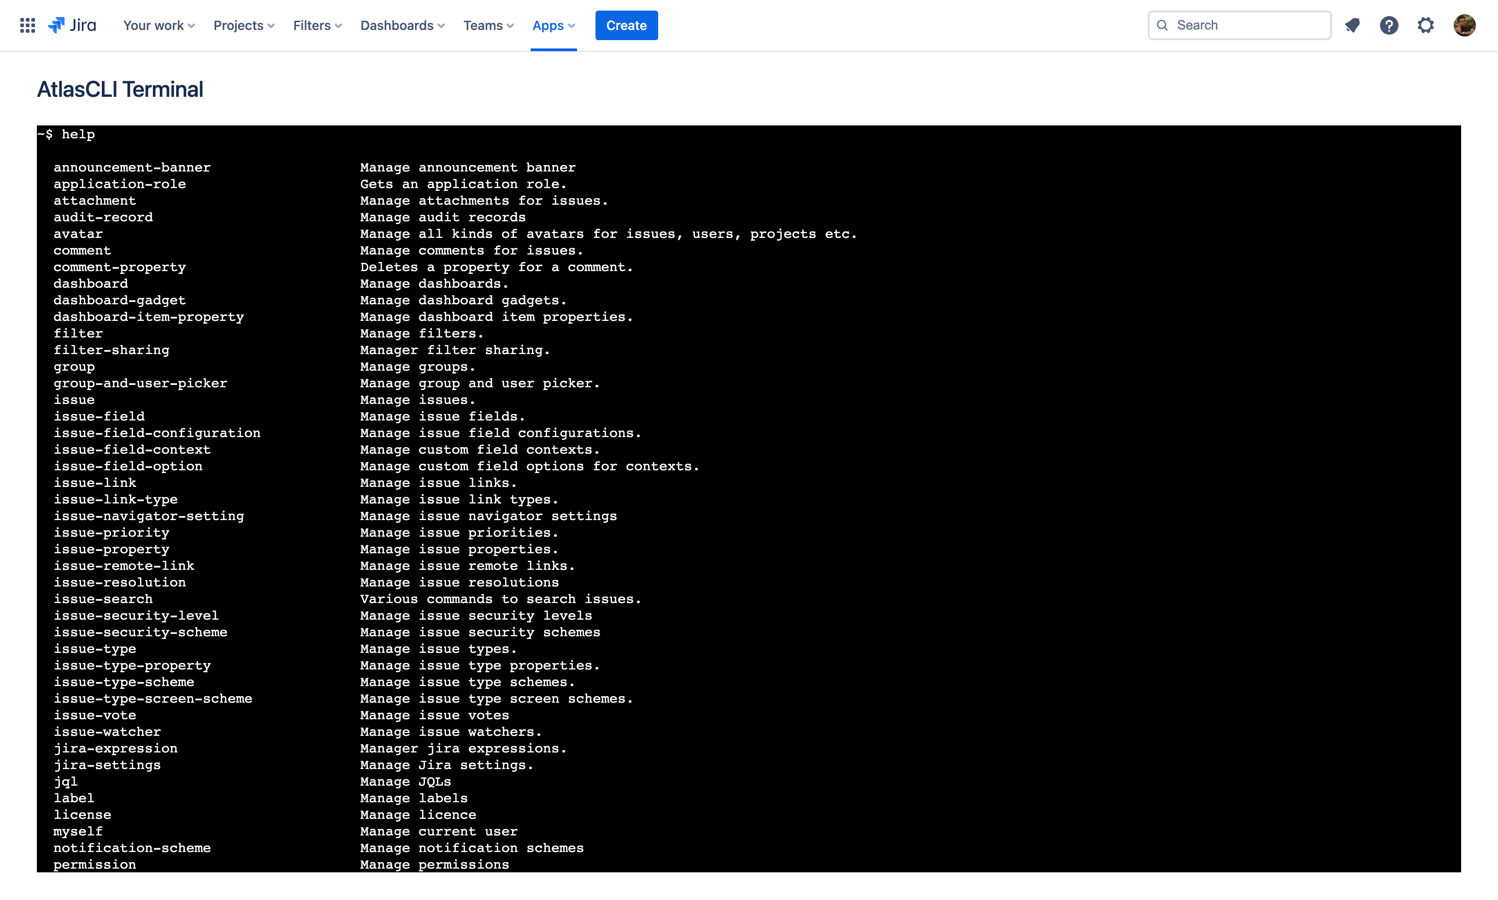Click the Create button
Viewport: 1498px width, 900px height.
coord(626,25)
